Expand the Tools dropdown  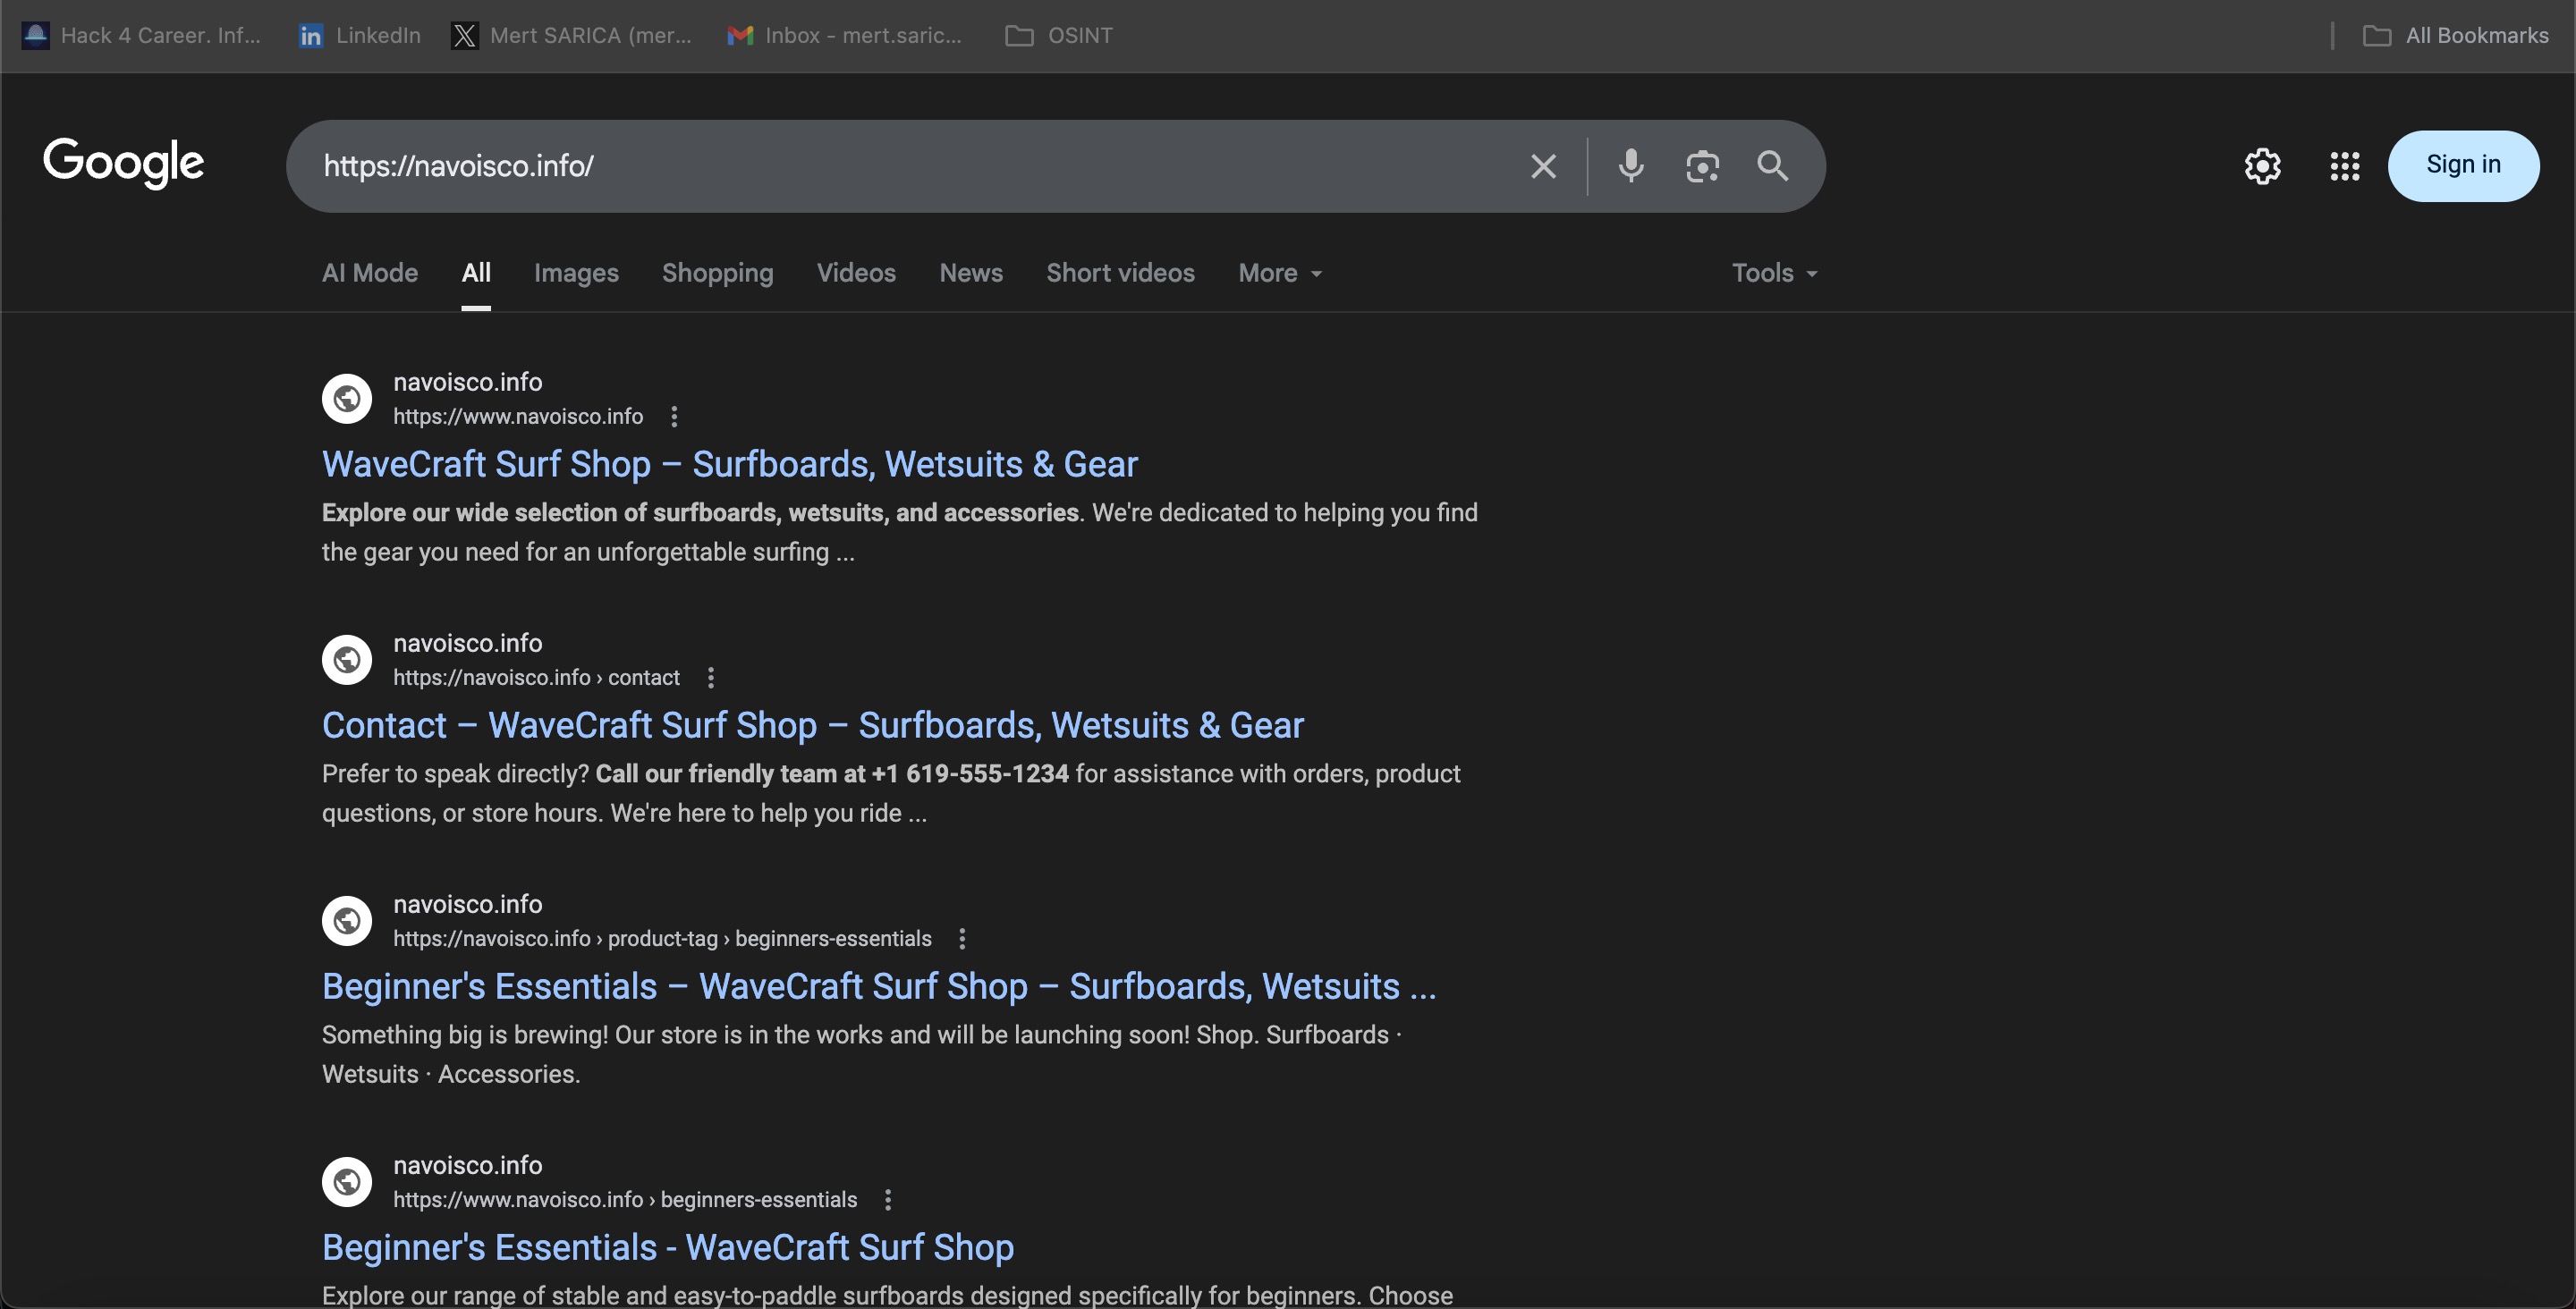click(1774, 273)
